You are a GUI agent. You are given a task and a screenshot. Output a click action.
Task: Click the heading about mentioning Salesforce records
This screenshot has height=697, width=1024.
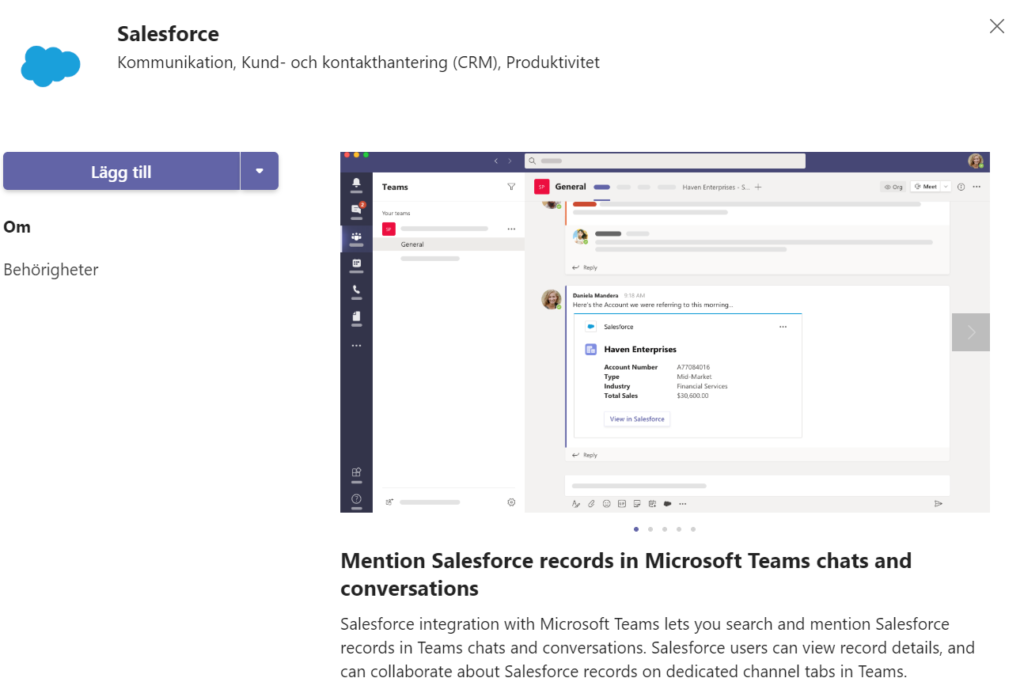point(626,574)
